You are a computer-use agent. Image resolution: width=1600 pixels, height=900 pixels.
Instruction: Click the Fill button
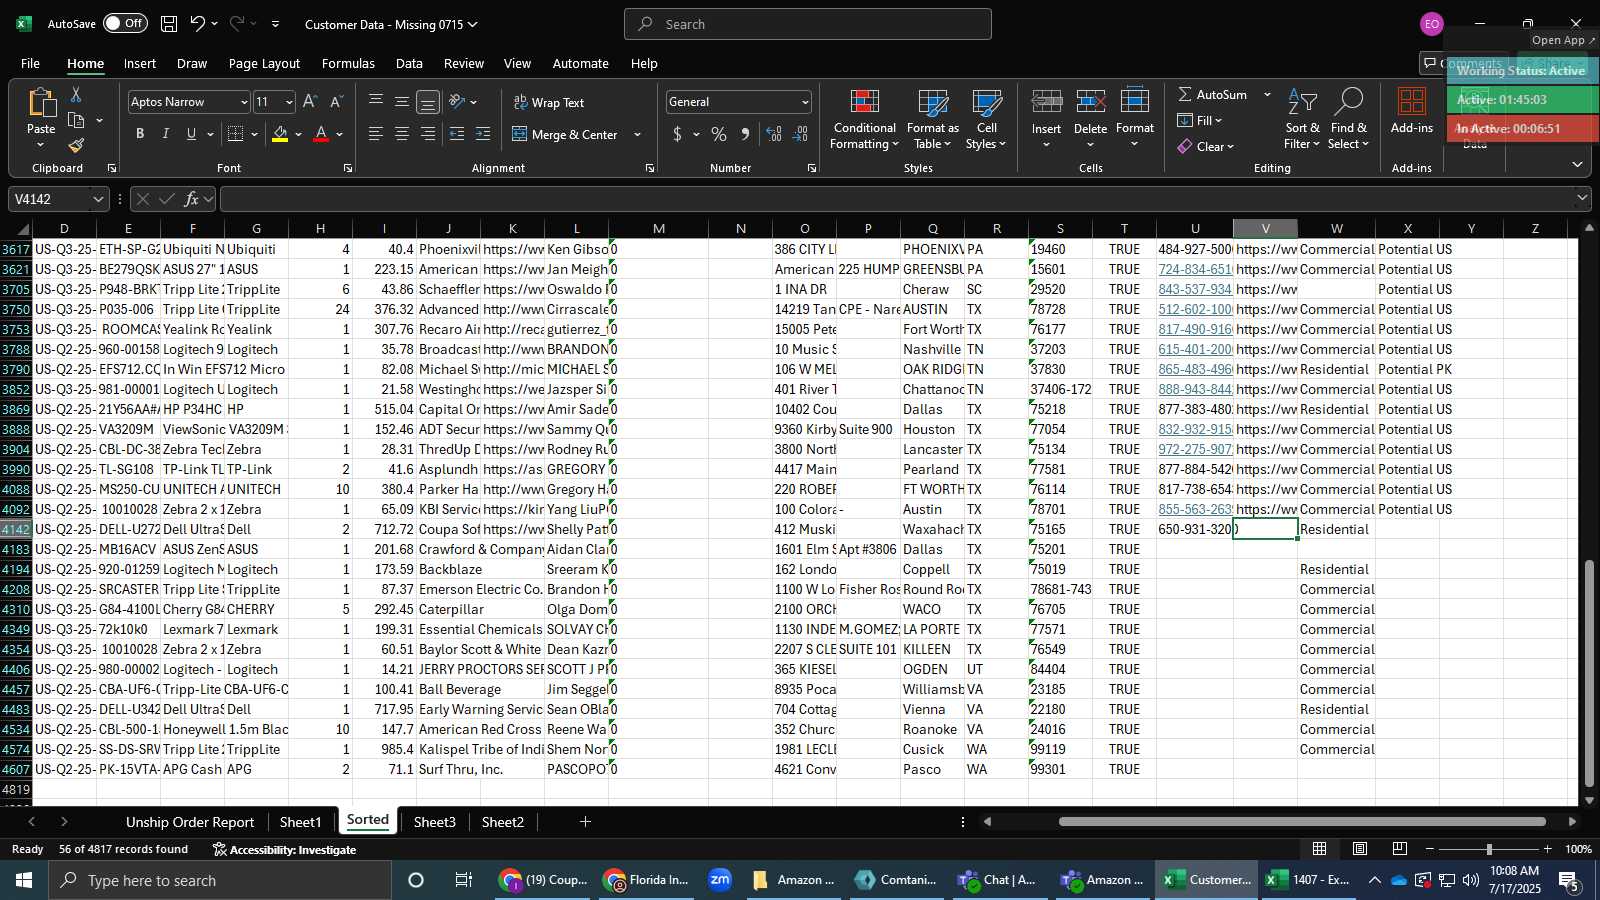[x=1200, y=120]
